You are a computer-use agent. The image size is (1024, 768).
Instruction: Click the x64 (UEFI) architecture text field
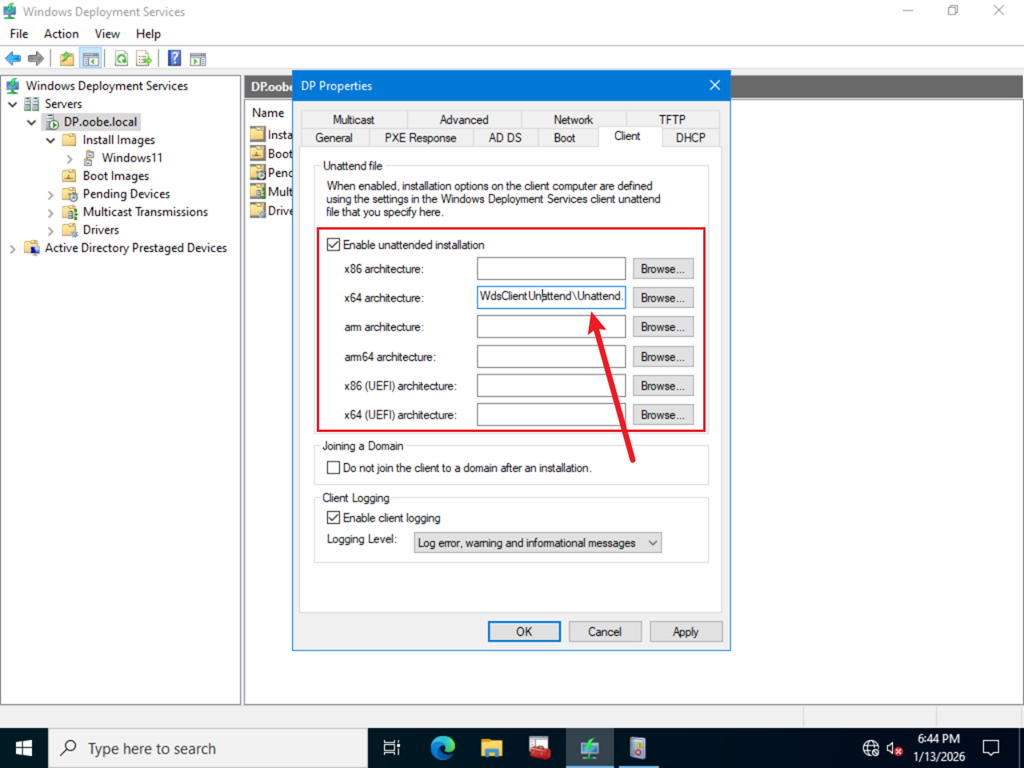[x=551, y=415]
